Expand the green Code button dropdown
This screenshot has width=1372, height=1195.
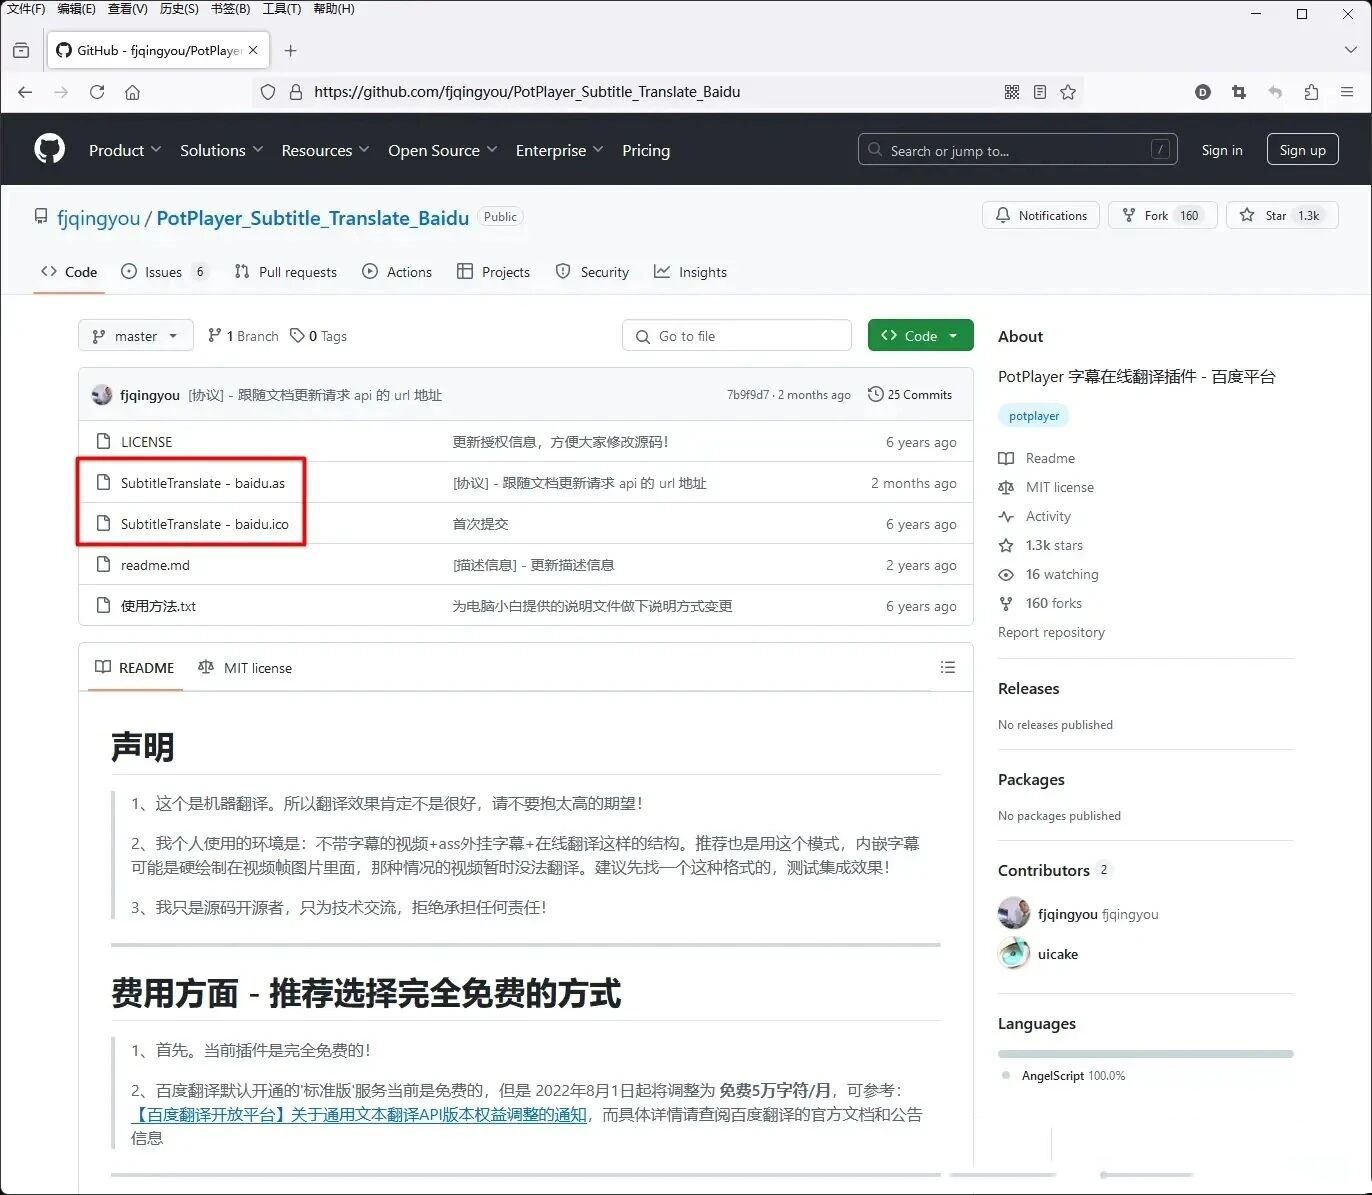click(952, 335)
